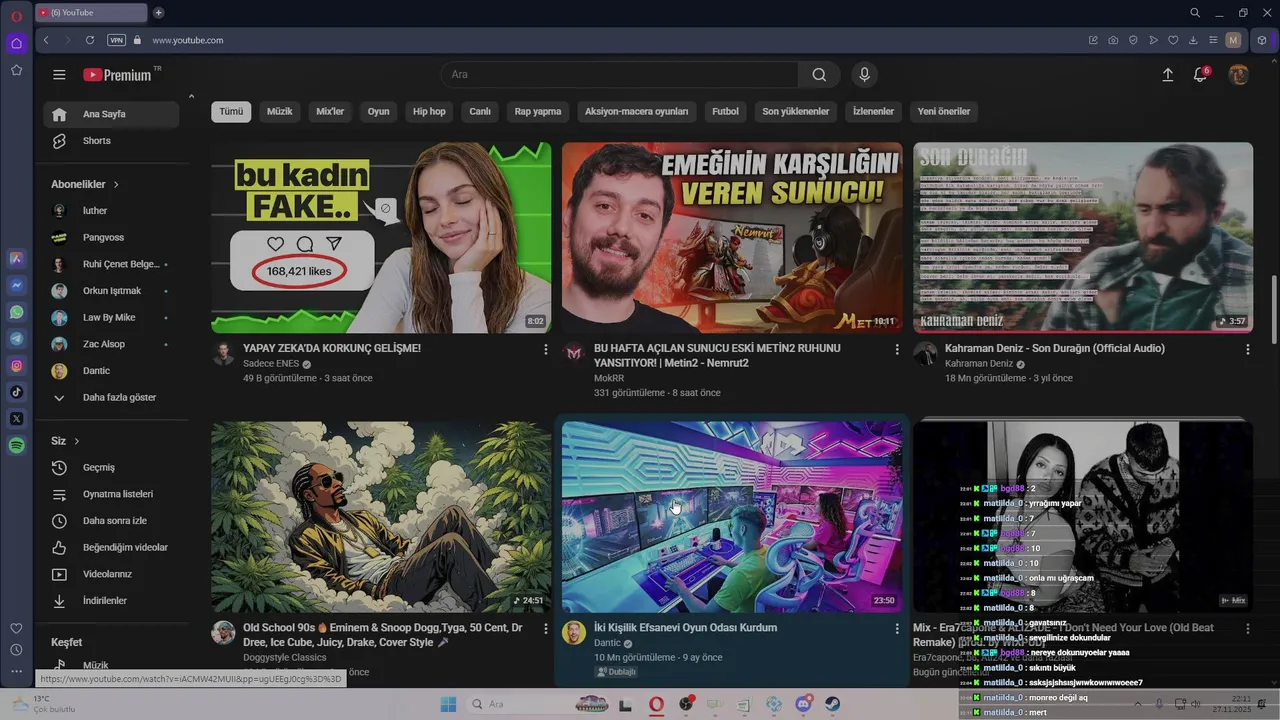Expand Siz section chevron
Screen dimensions: 1280x720
tap(76, 441)
